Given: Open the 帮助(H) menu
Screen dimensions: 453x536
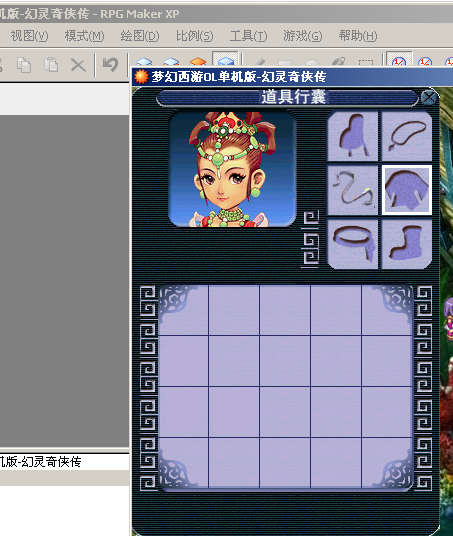Looking at the screenshot, I should click(358, 36).
